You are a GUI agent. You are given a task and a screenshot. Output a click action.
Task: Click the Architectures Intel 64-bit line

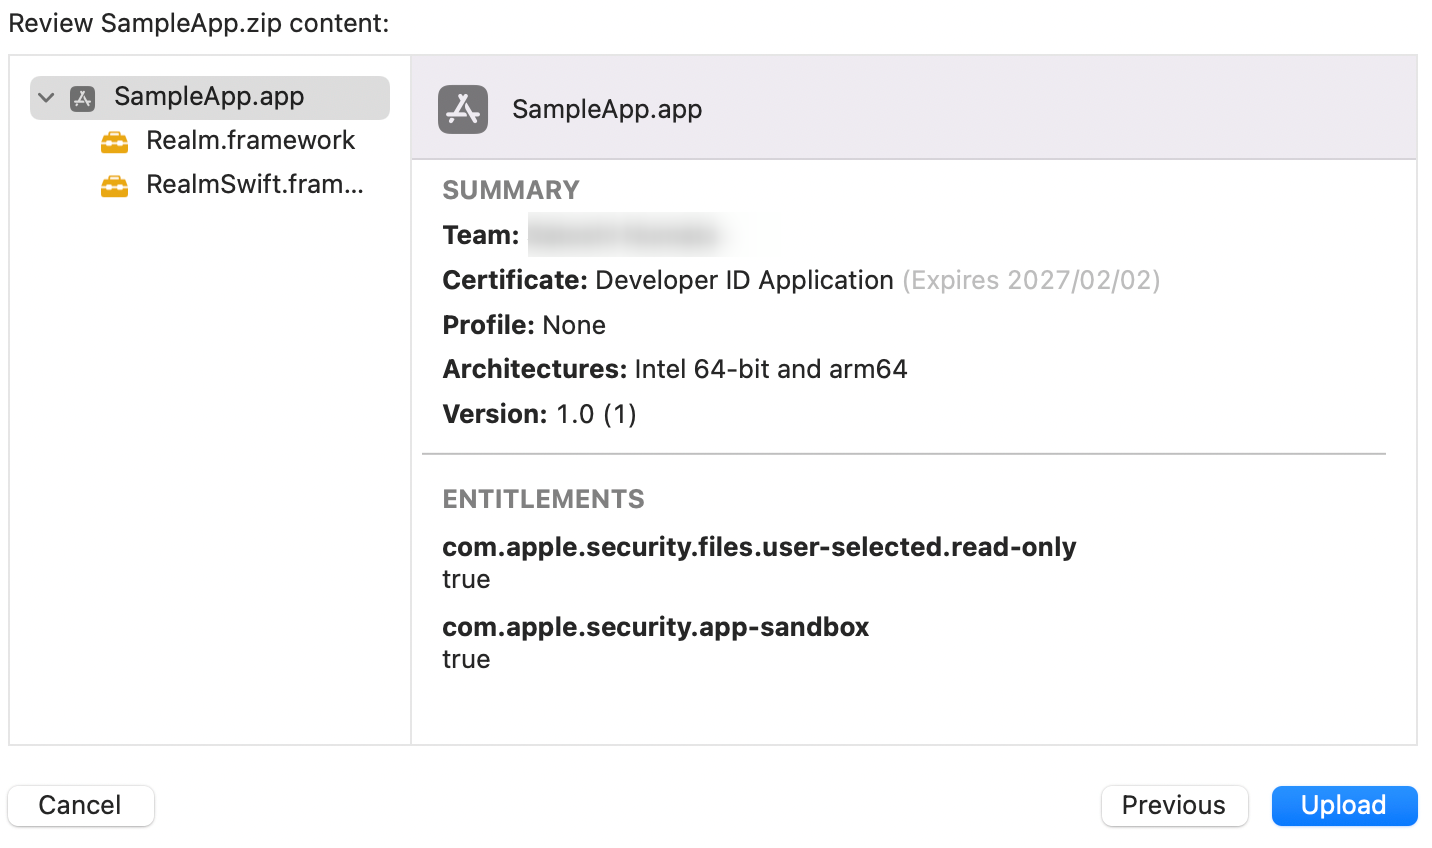[x=675, y=369]
